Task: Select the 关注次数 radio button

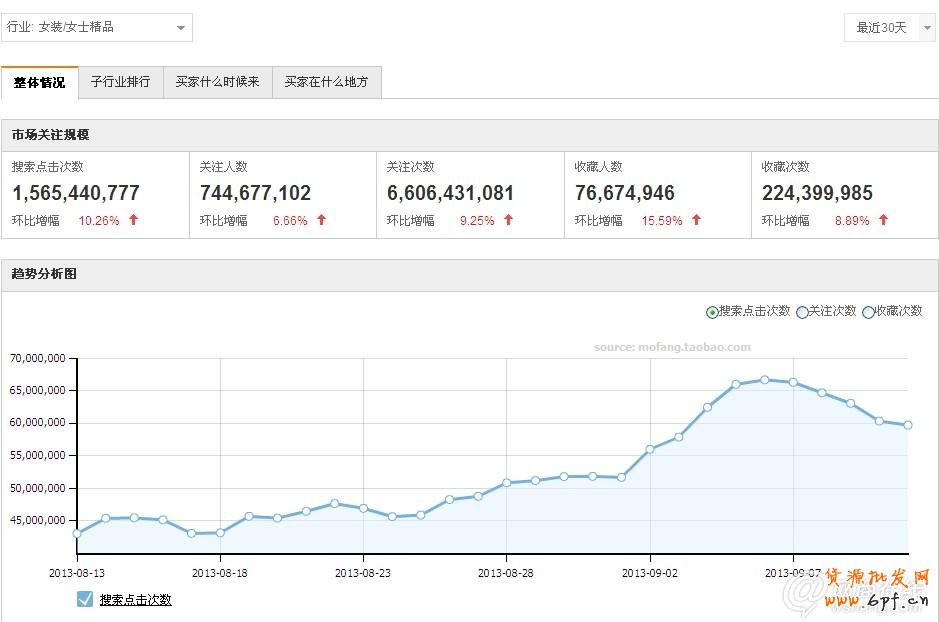Action: tap(802, 312)
